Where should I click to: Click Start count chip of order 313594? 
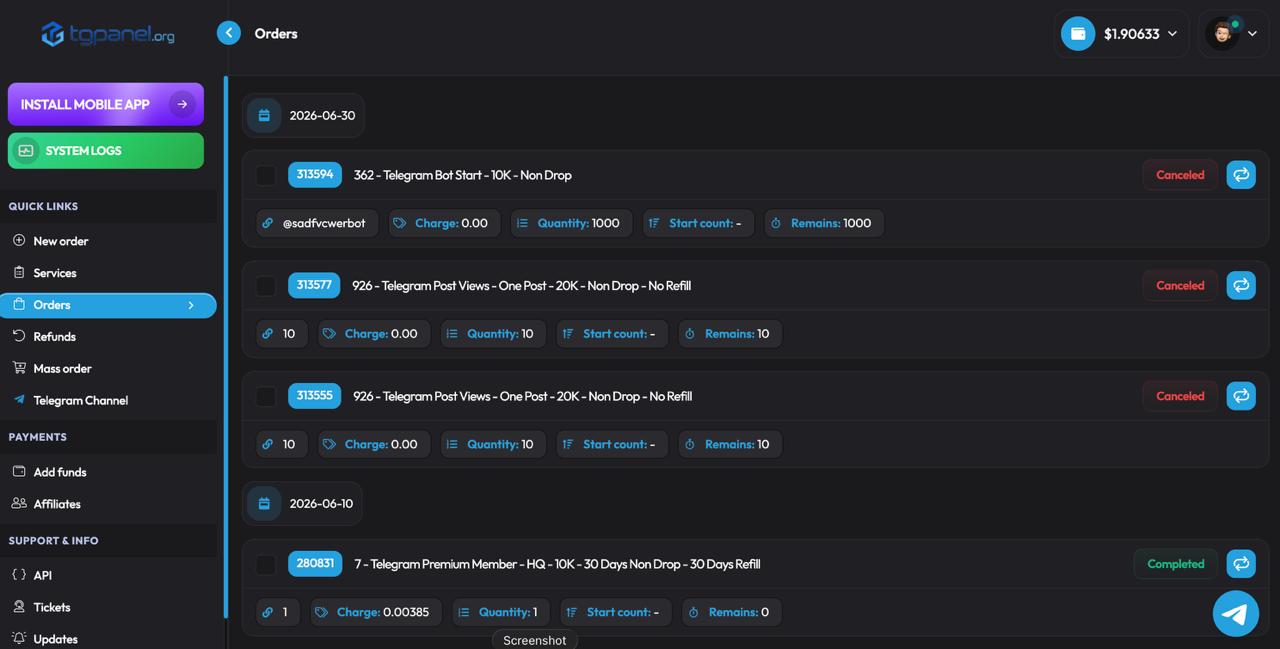699,223
